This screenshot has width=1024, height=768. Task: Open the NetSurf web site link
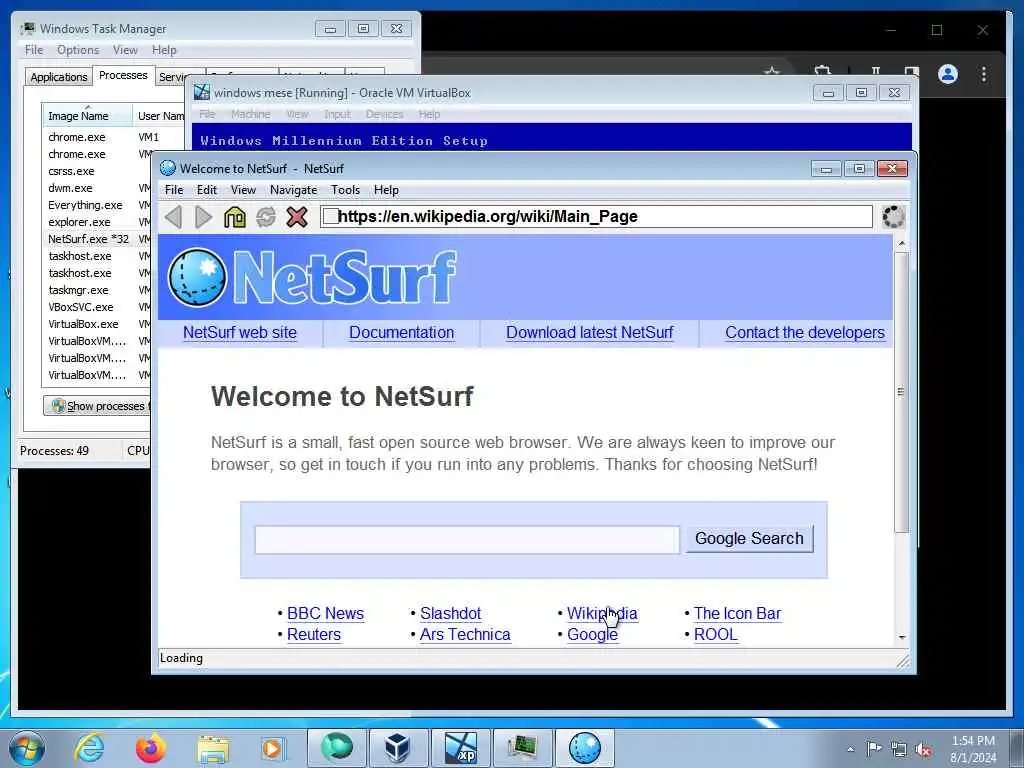coord(240,332)
